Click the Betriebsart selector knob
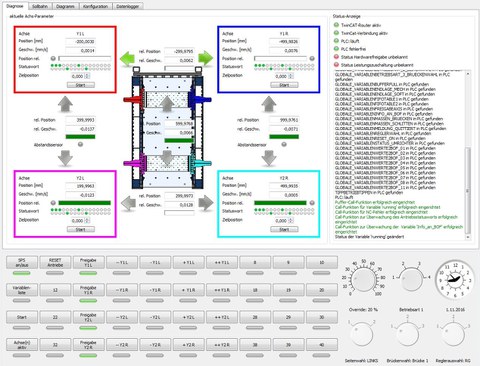This screenshot has height=366, width=480. [411, 279]
